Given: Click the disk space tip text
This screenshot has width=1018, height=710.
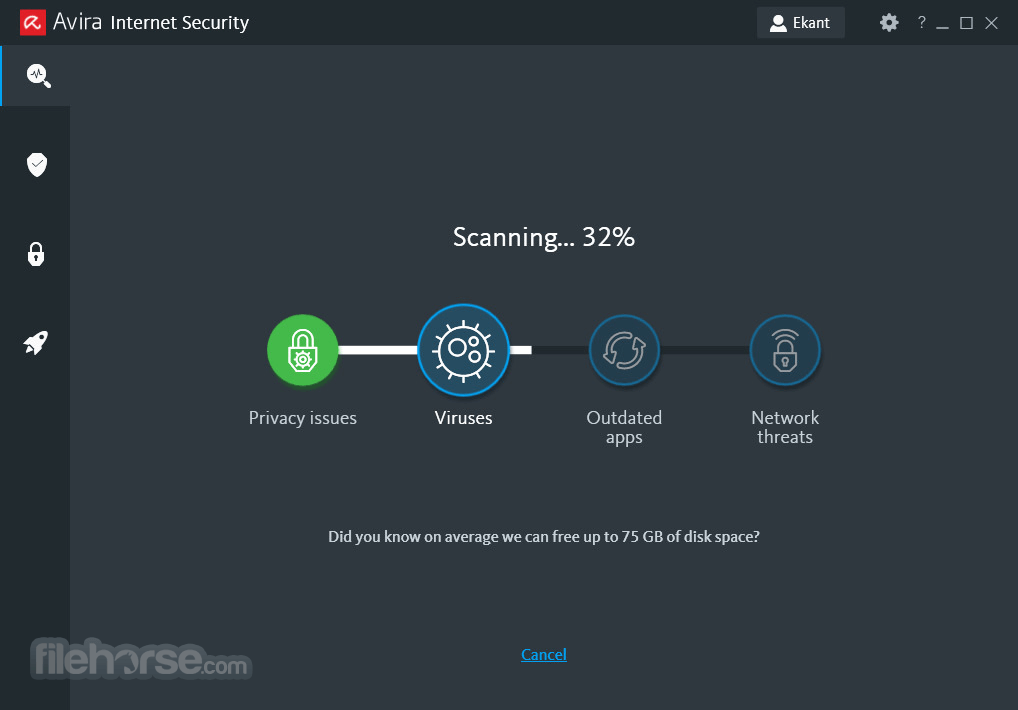Looking at the screenshot, I should [544, 537].
